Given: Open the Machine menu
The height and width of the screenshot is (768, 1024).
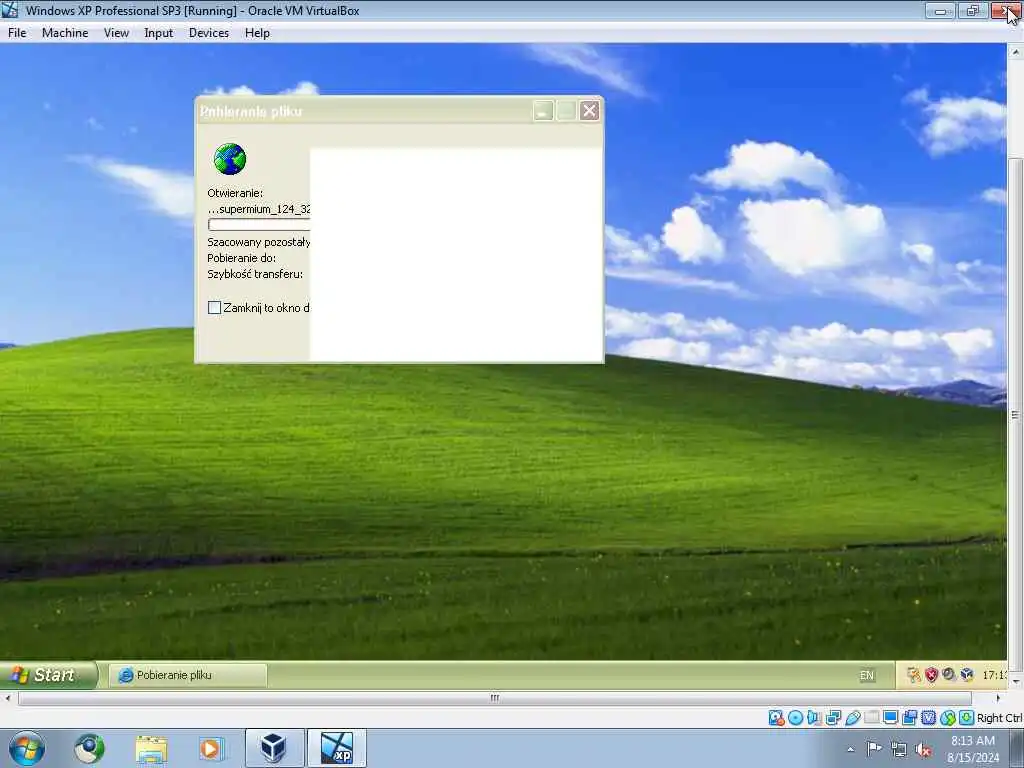Looking at the screenshot, I should click(x=65, y=33).
